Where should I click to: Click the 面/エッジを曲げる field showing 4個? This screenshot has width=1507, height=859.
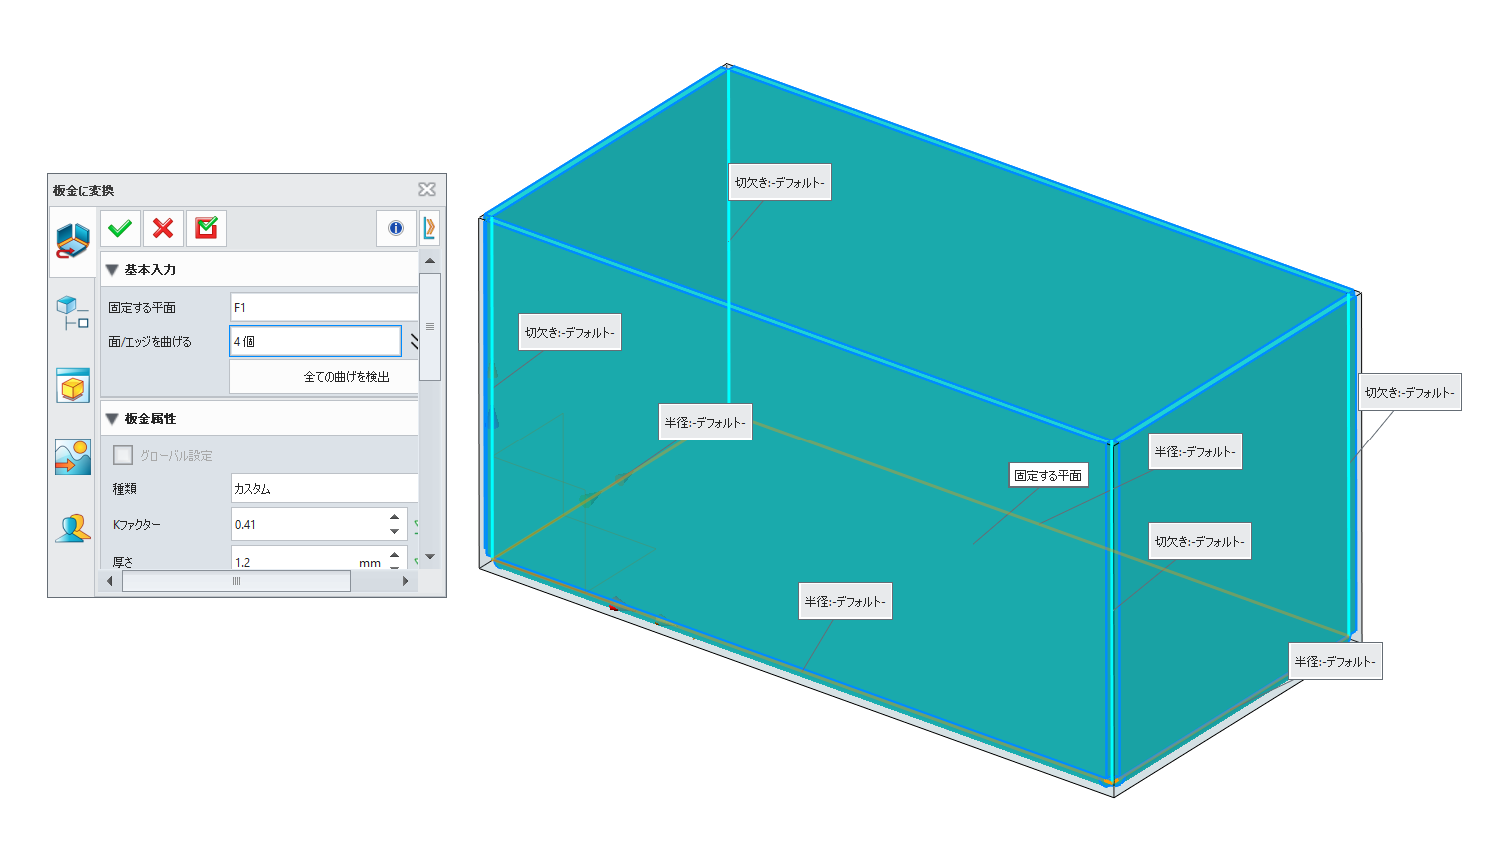pos(315,342)
